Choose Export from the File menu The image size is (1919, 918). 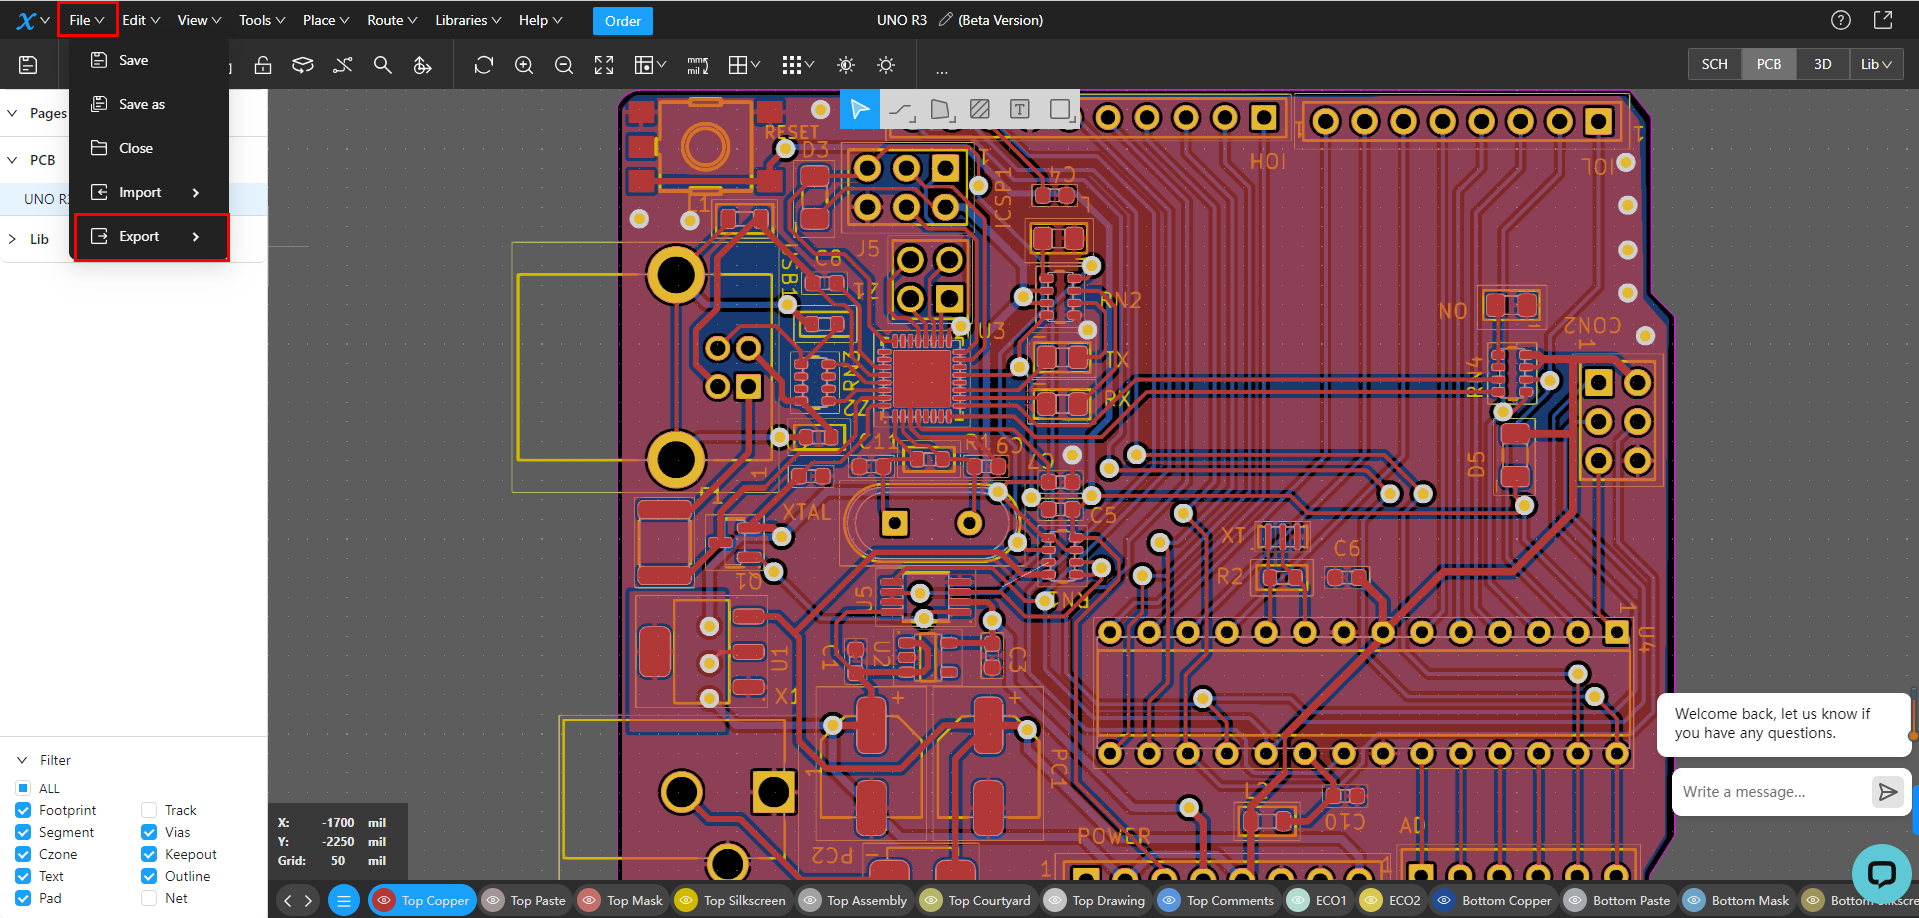pos(152,237)
